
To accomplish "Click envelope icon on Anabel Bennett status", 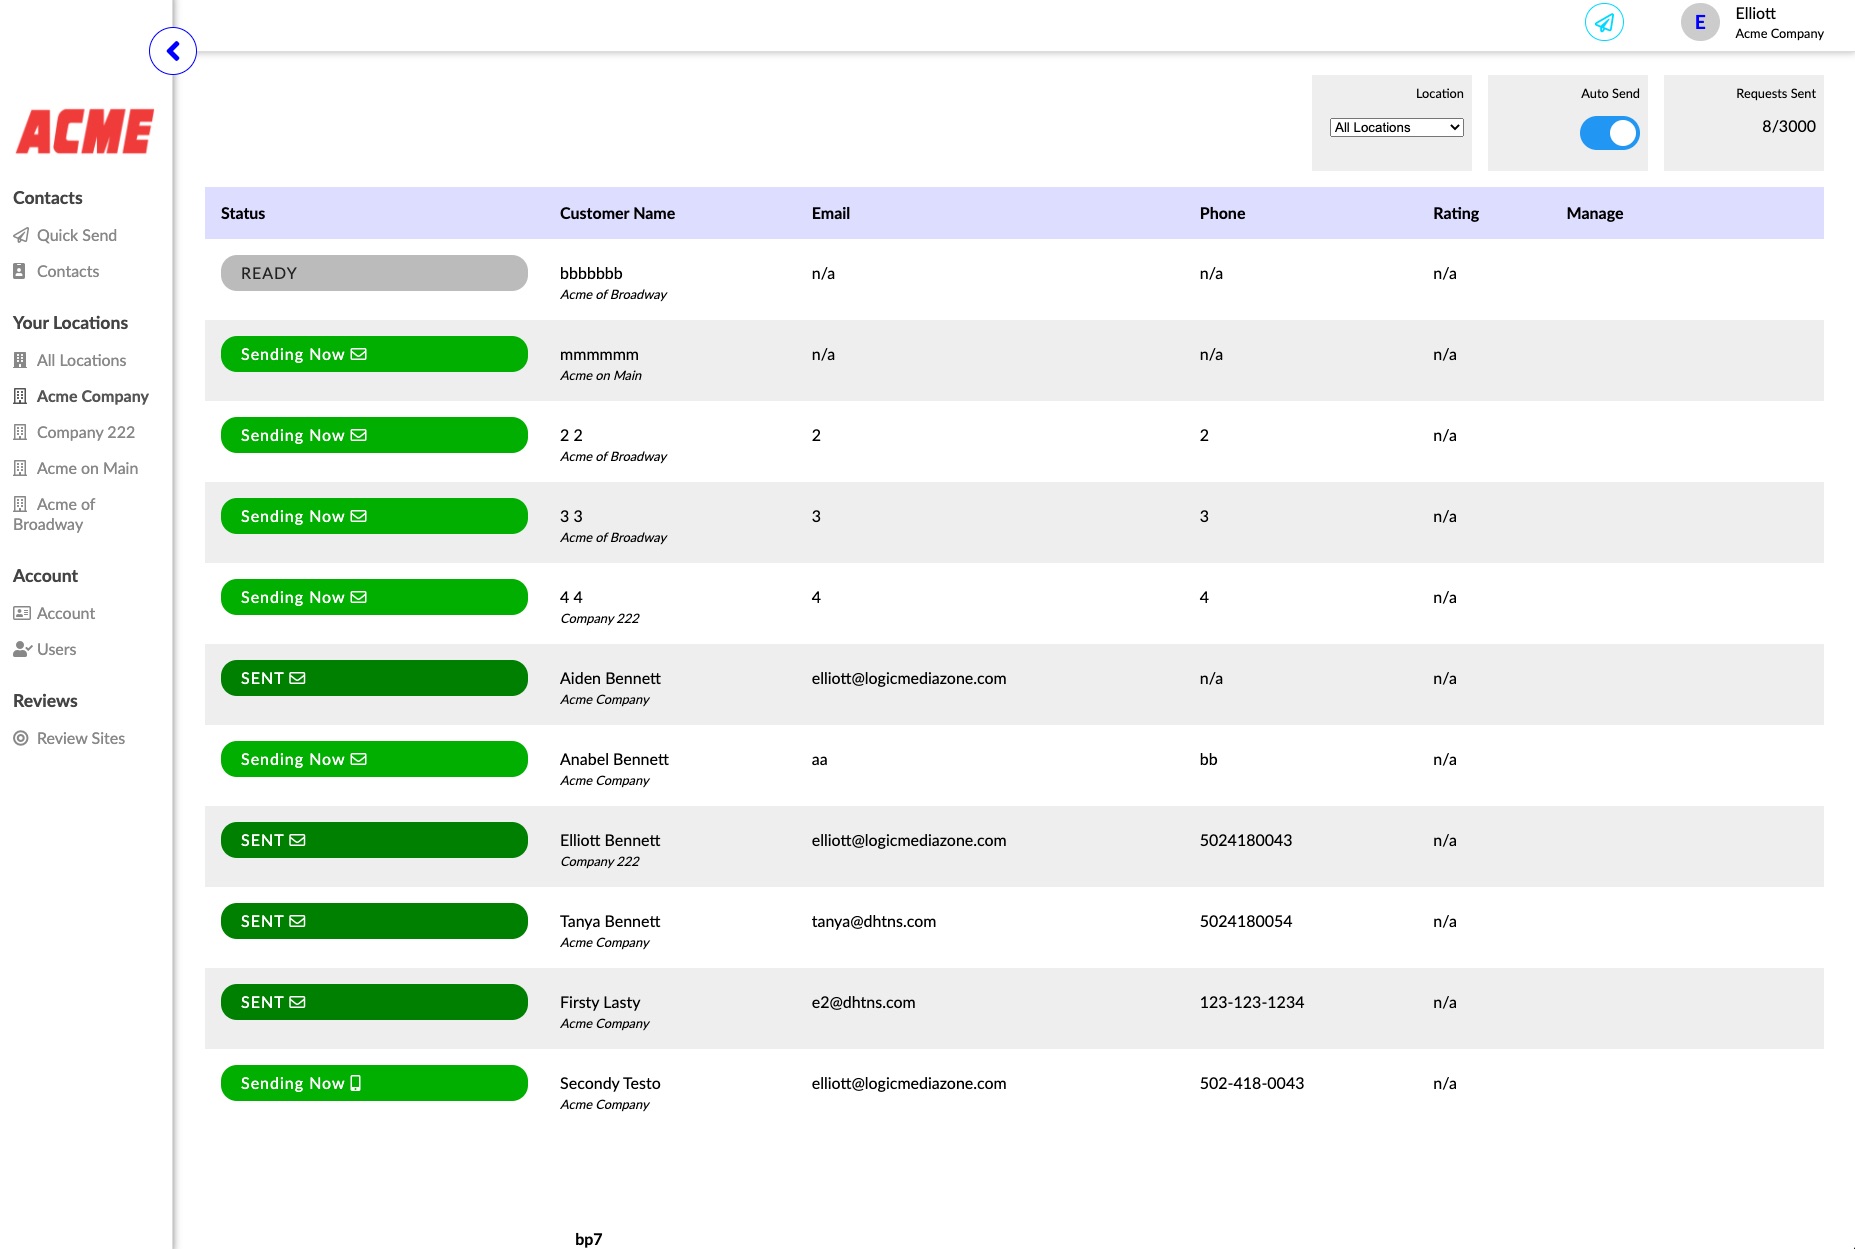I will coord(359,759).
